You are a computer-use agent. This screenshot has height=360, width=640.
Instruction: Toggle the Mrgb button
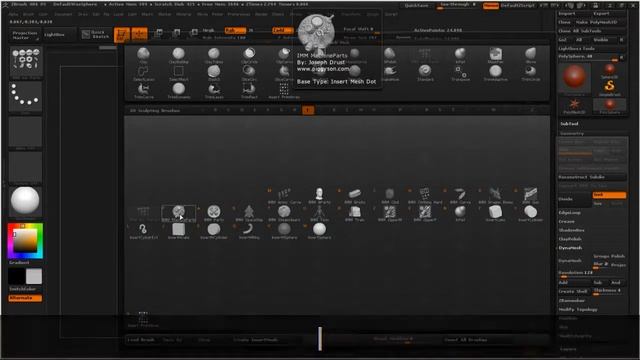[209, 30]
